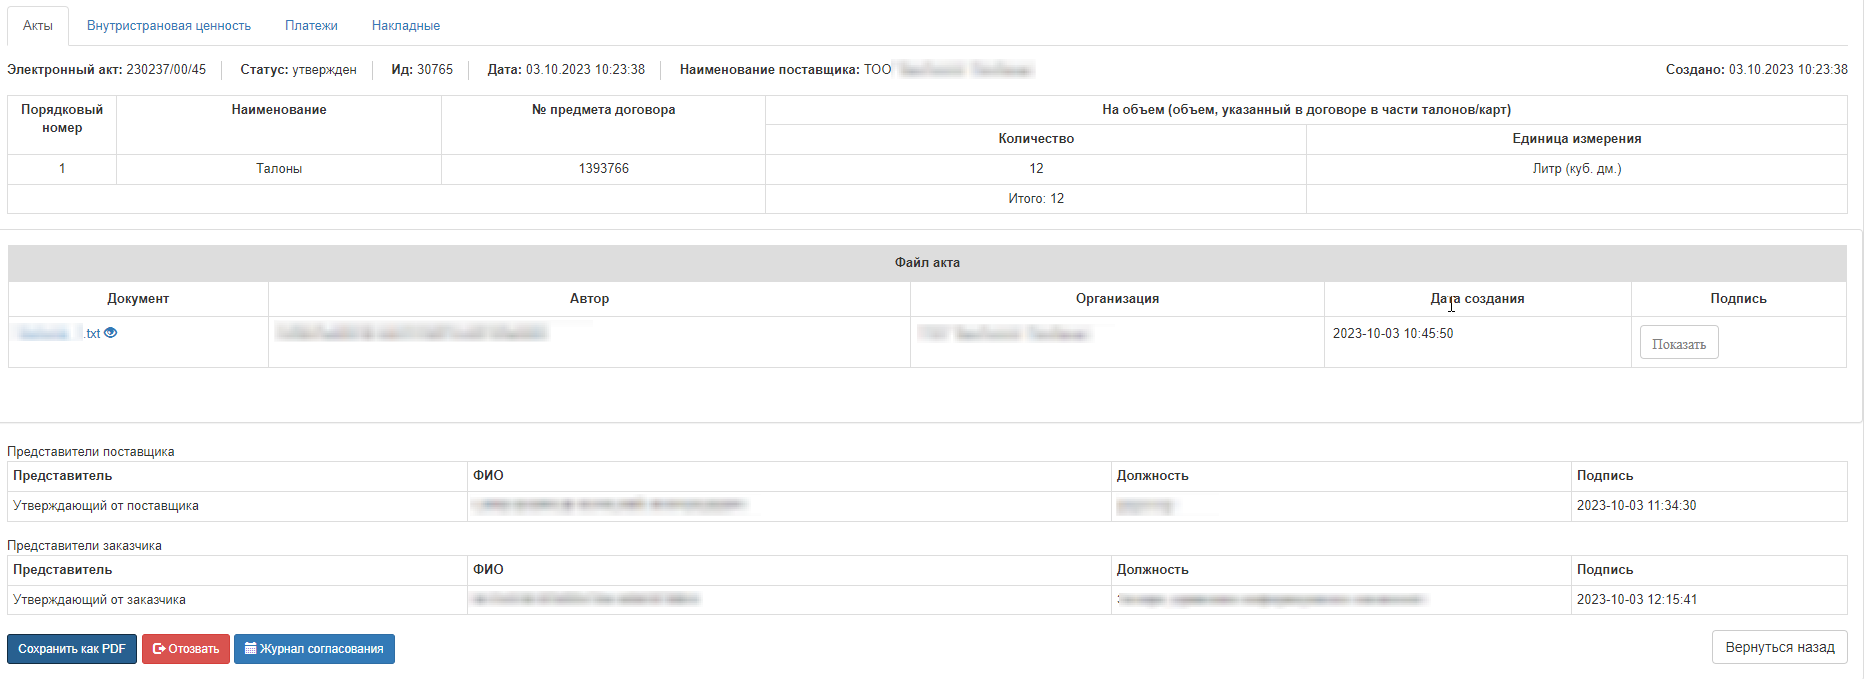Switch to the Акты tab
This screenshot has width=1864, height=679.
[38, 26]
